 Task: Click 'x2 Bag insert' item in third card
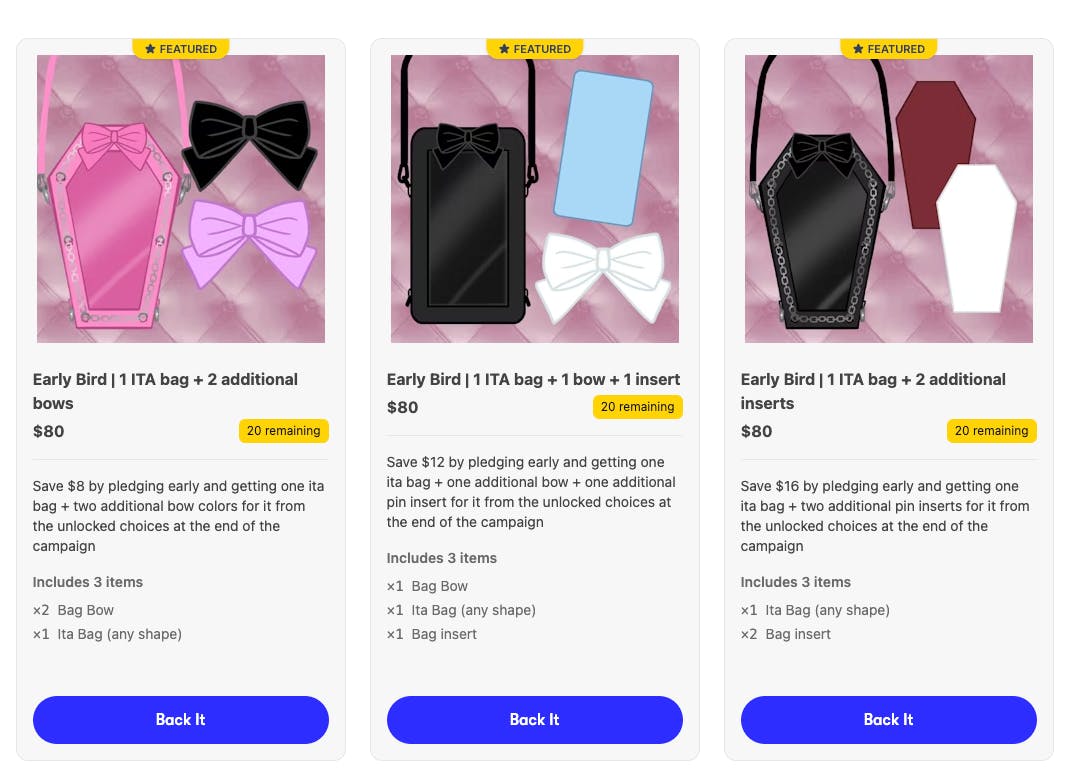(x=786, y=634)
